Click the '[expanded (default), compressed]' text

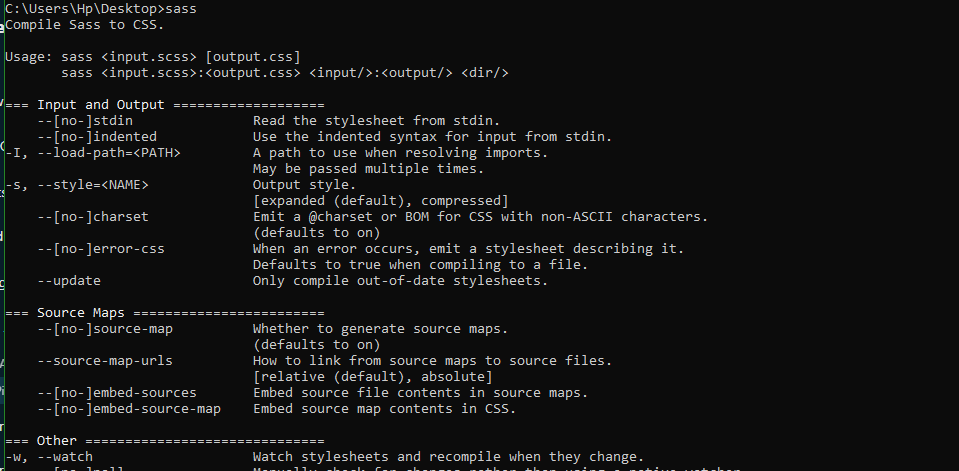(380, 201)
